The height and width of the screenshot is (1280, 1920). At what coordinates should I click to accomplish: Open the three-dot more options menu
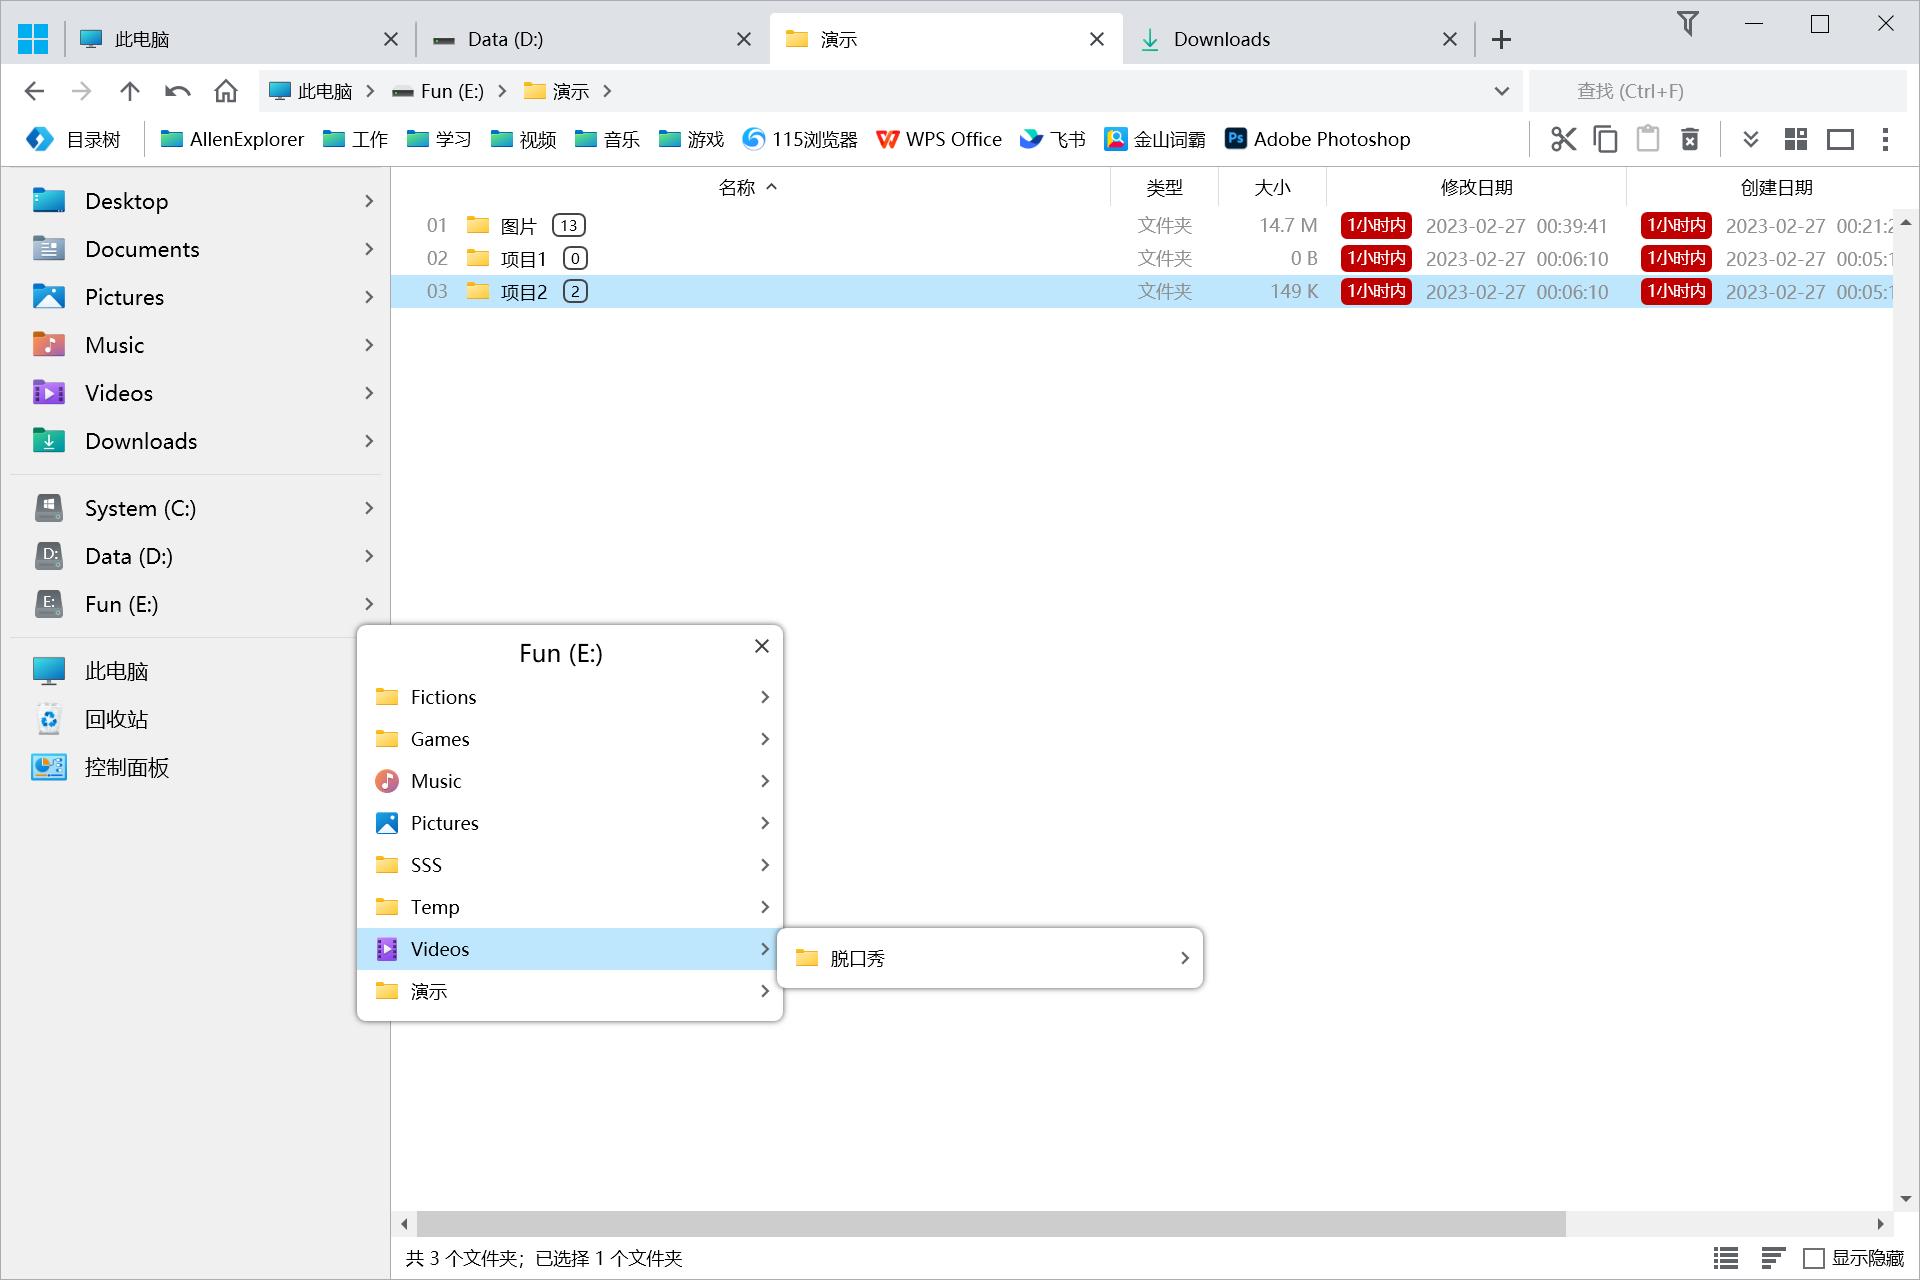pyautogui.click(x=1885, y=139)
